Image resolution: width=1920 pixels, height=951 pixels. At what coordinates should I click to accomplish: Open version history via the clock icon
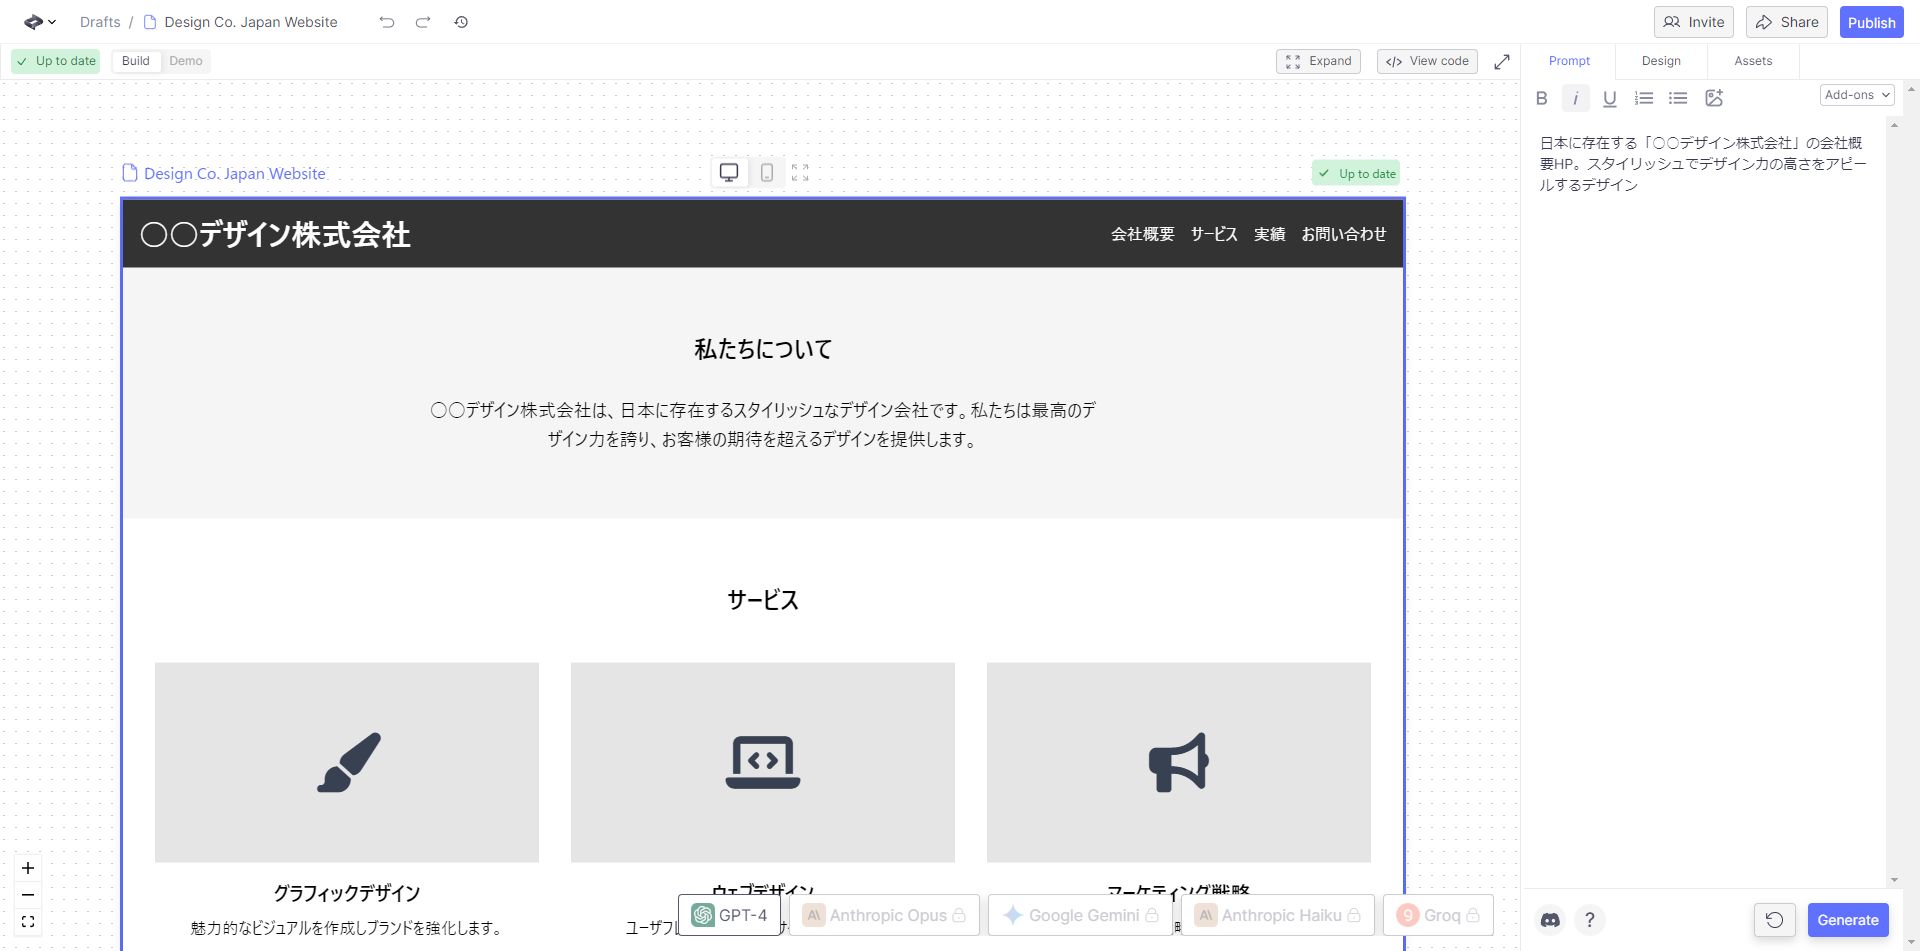[x=461, y=21]
